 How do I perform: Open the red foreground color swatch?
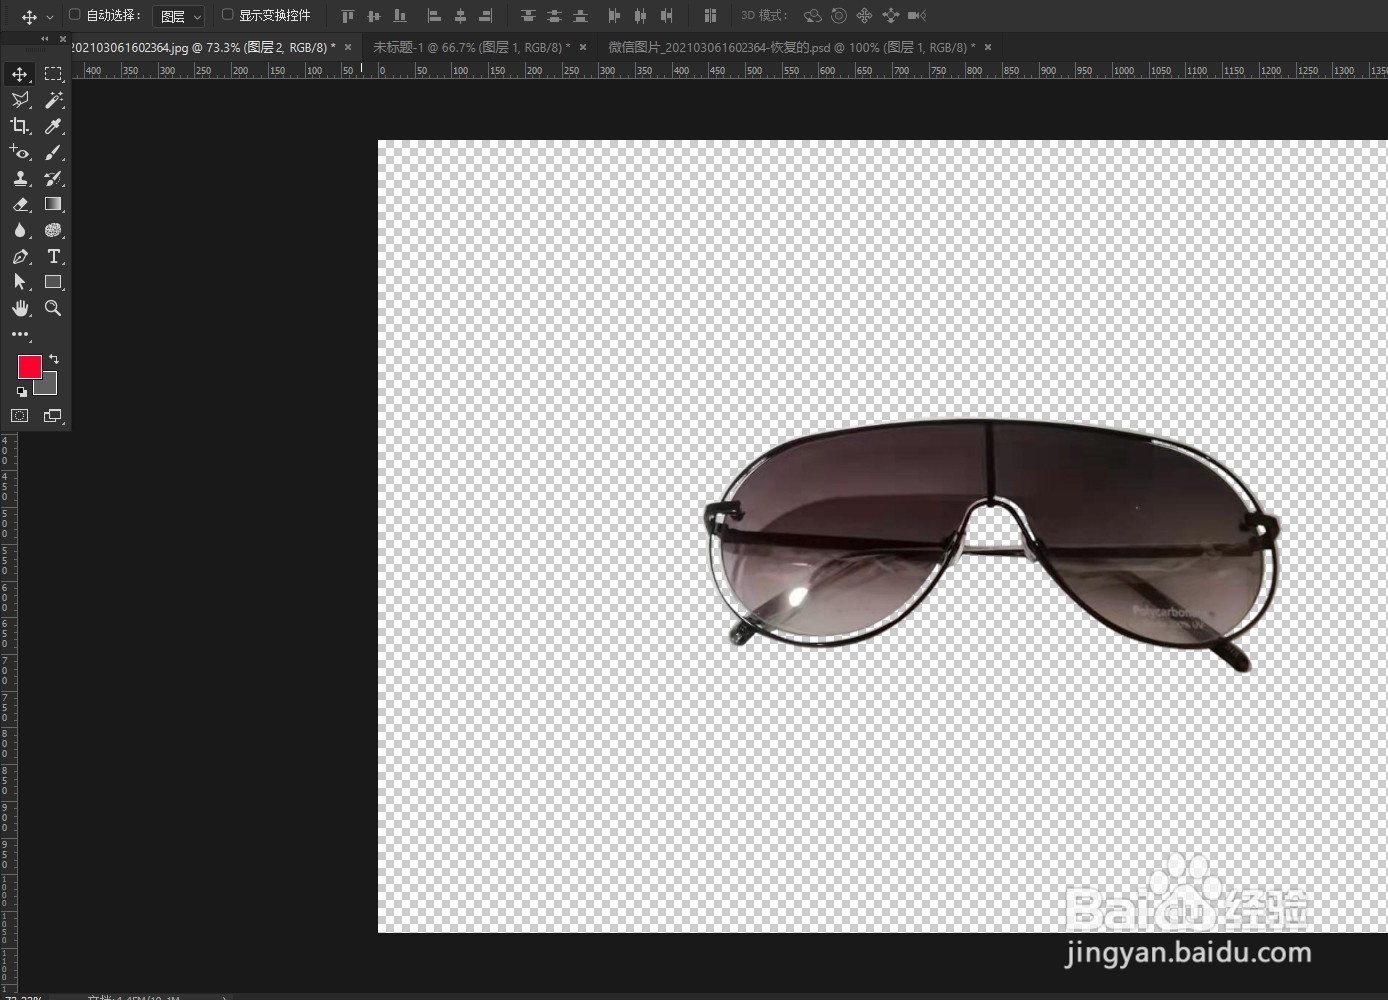tap(28, 366)
